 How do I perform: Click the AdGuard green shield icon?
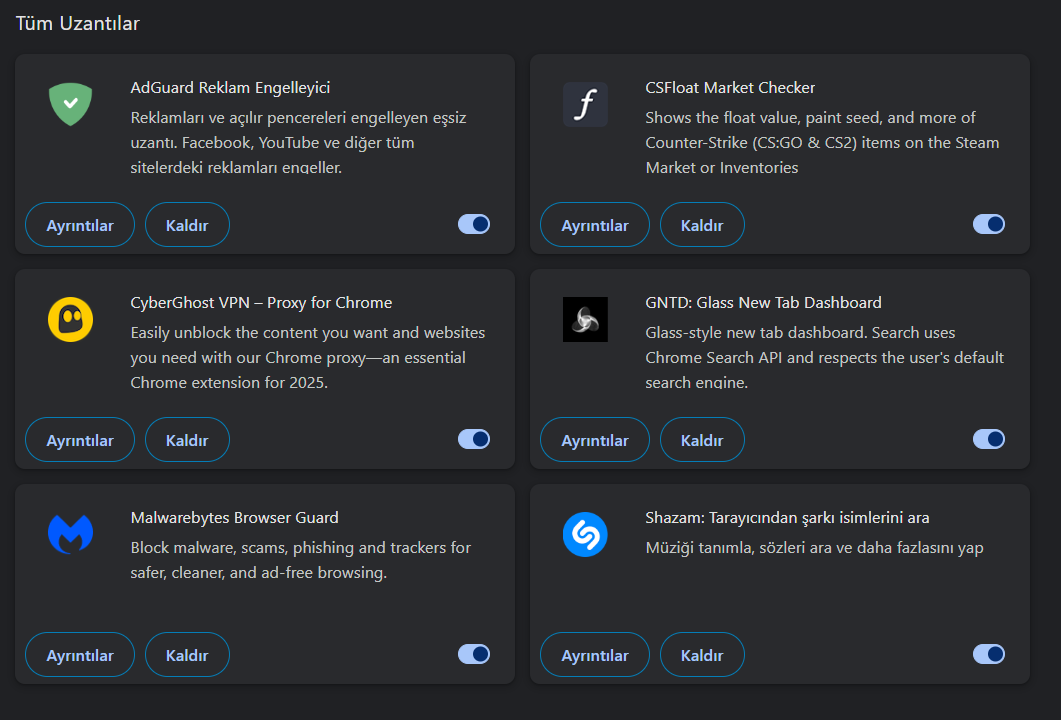click(70, 104)
